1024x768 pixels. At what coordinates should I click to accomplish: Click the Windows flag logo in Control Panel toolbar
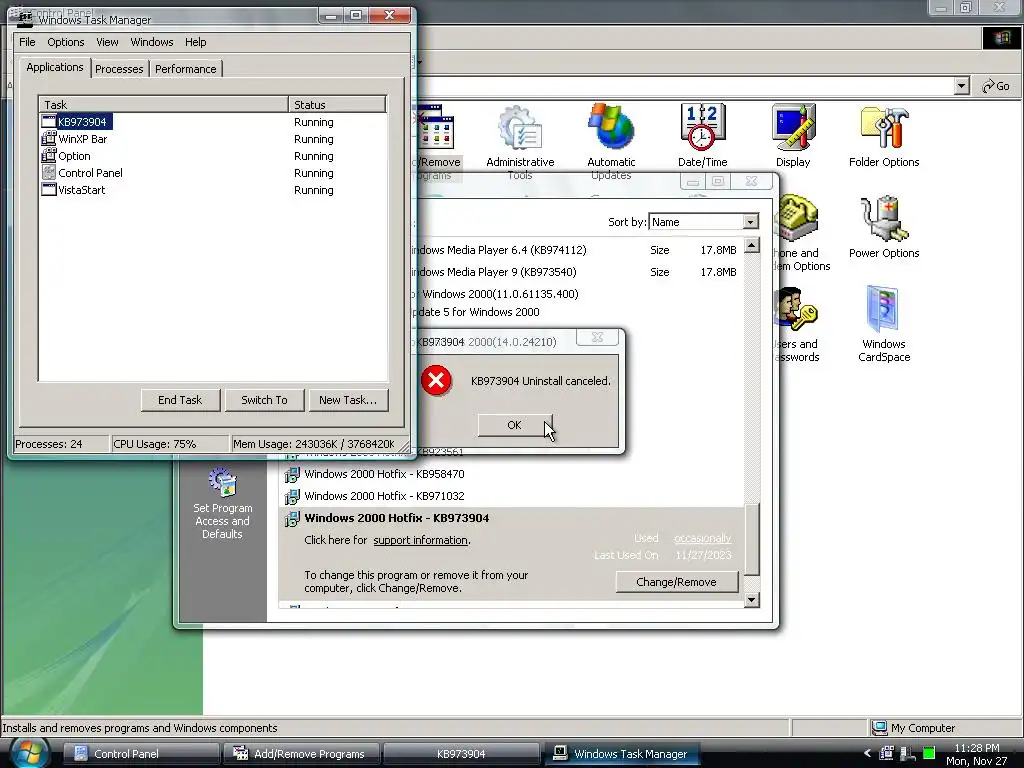coord(1002,39)
